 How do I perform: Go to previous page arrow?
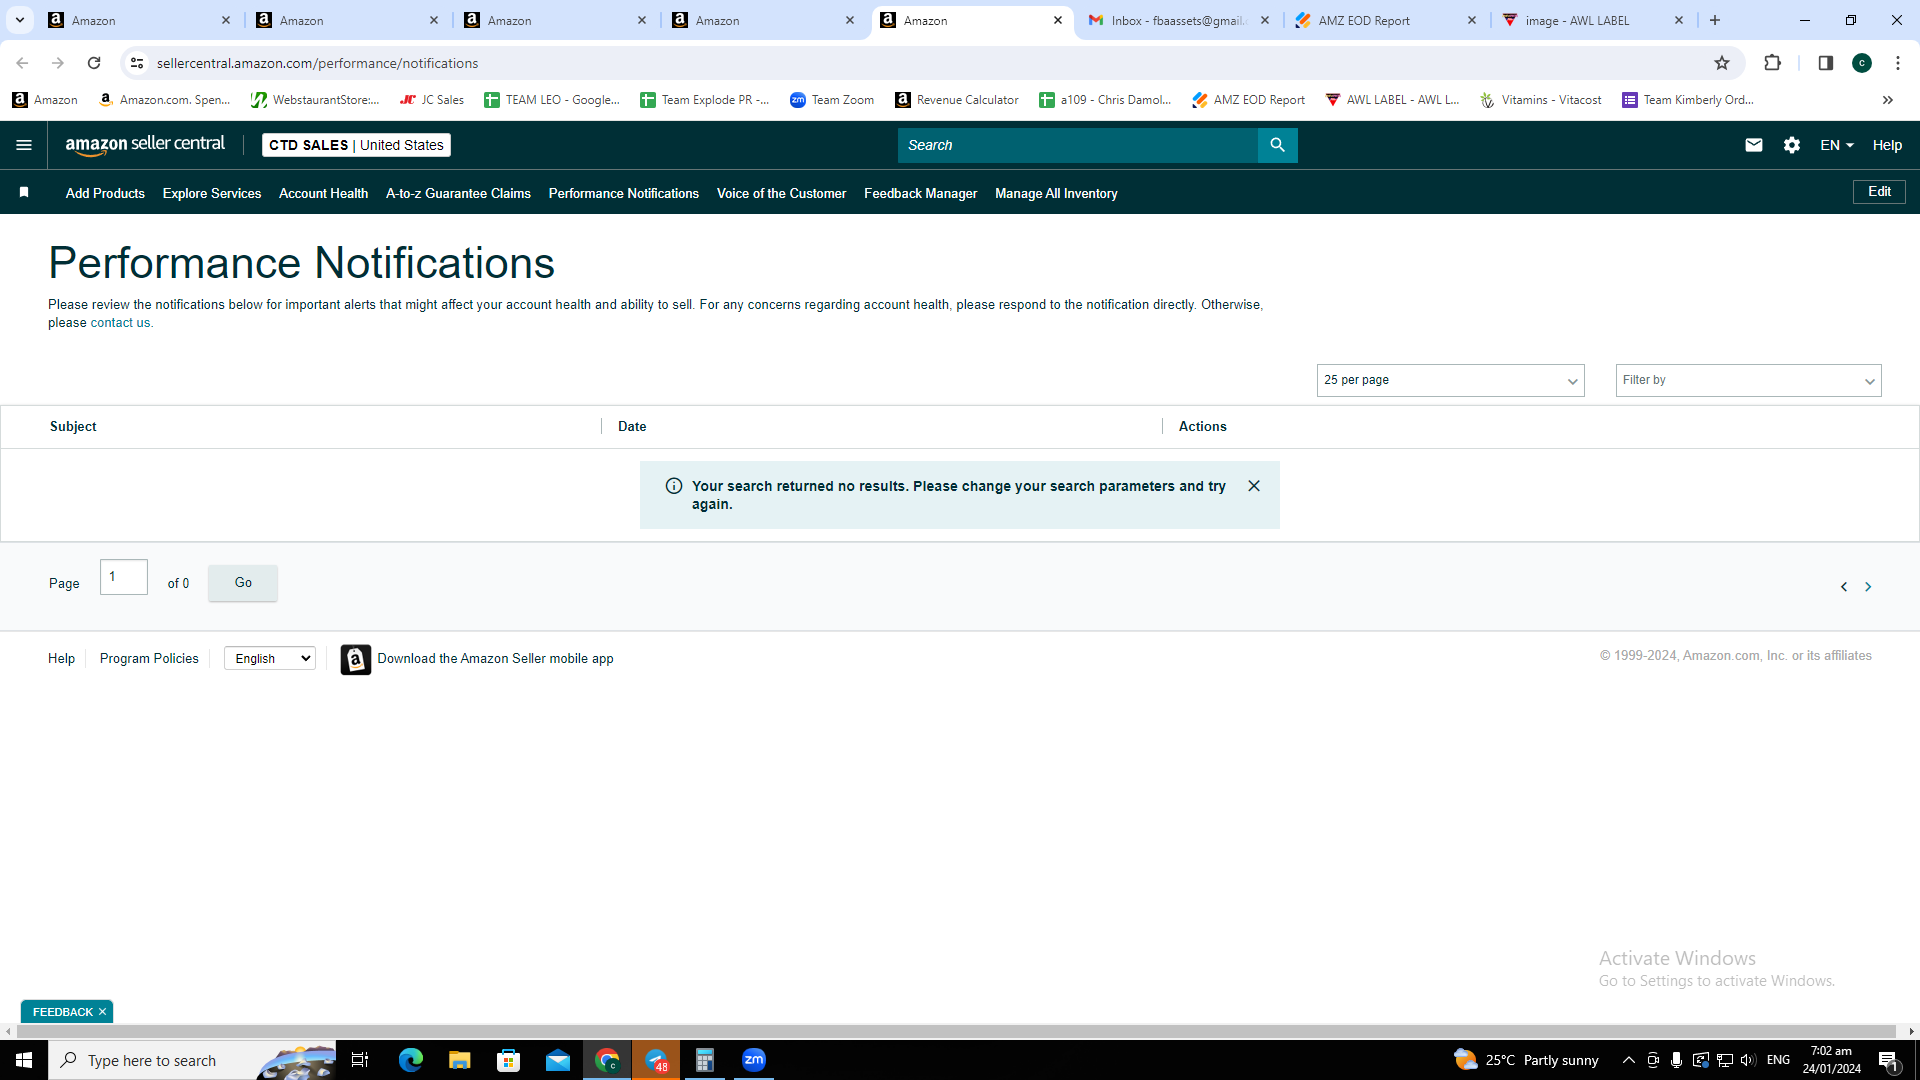pyautogui.click(x=1844, y=587)
